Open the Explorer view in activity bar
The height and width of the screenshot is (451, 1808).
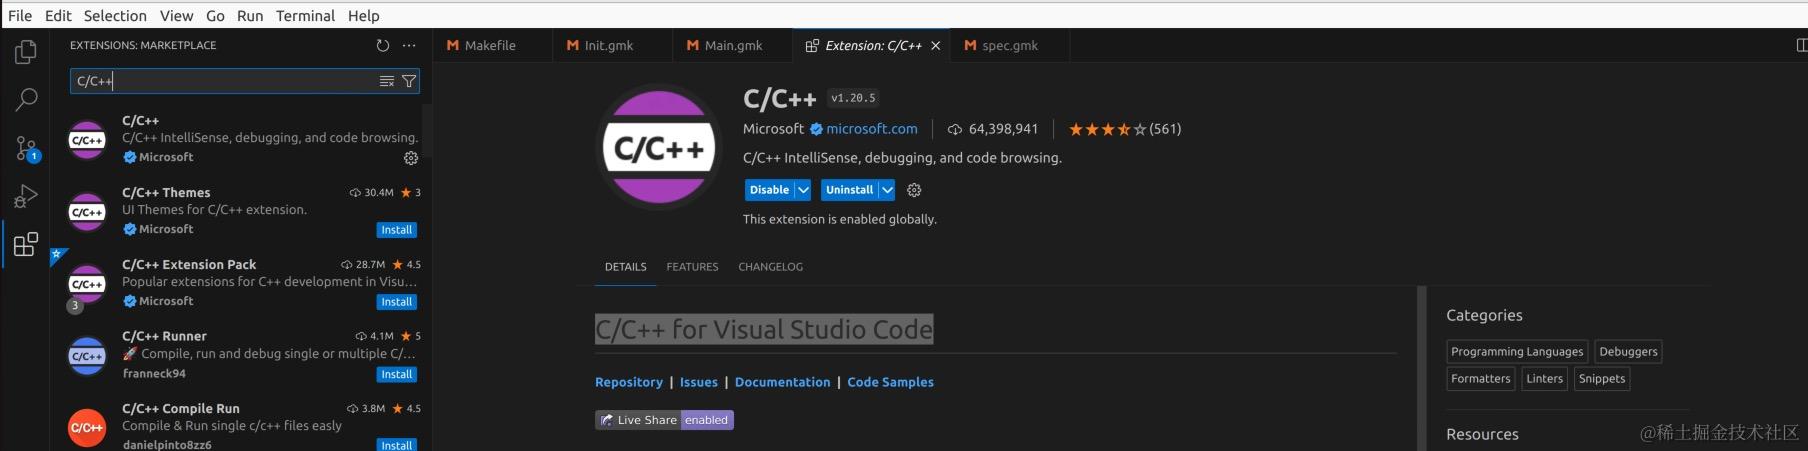point(26,52)
